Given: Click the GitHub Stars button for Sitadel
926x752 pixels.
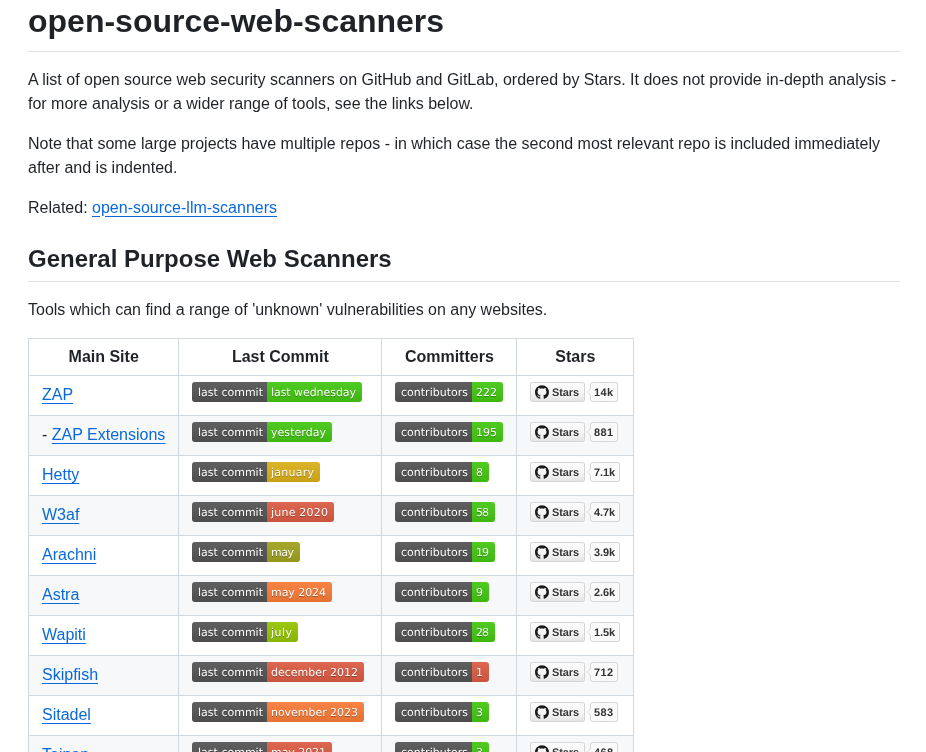Looking at the screenshot, I should pyautogui.click(x=557, y=712).
